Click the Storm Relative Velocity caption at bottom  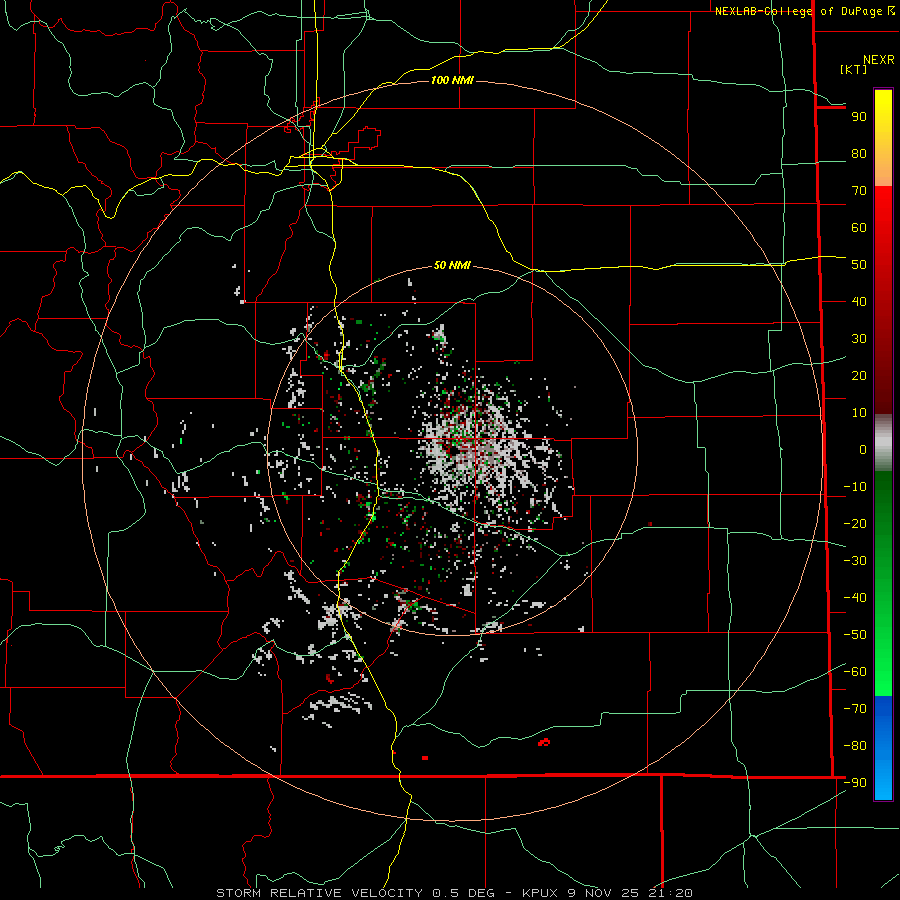click(x=455, y=893)
